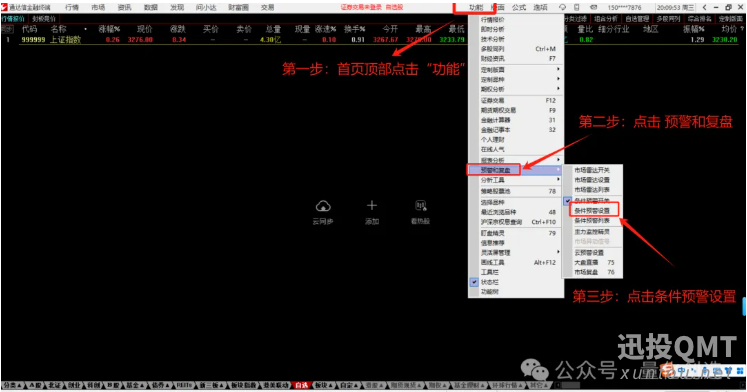Click the 通达信 logo icon at top-left
This screenshot has width=747, height=392.
pos(4,7)
